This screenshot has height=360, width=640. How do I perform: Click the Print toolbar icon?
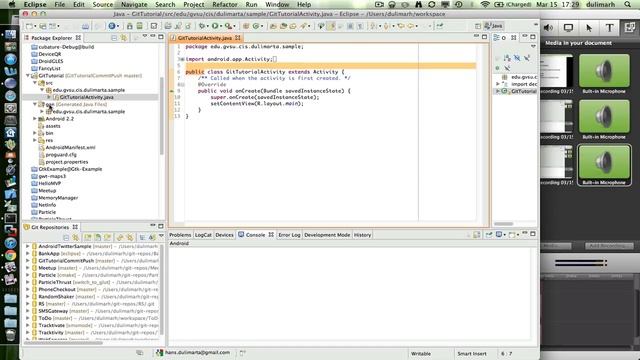click(85, 26)
